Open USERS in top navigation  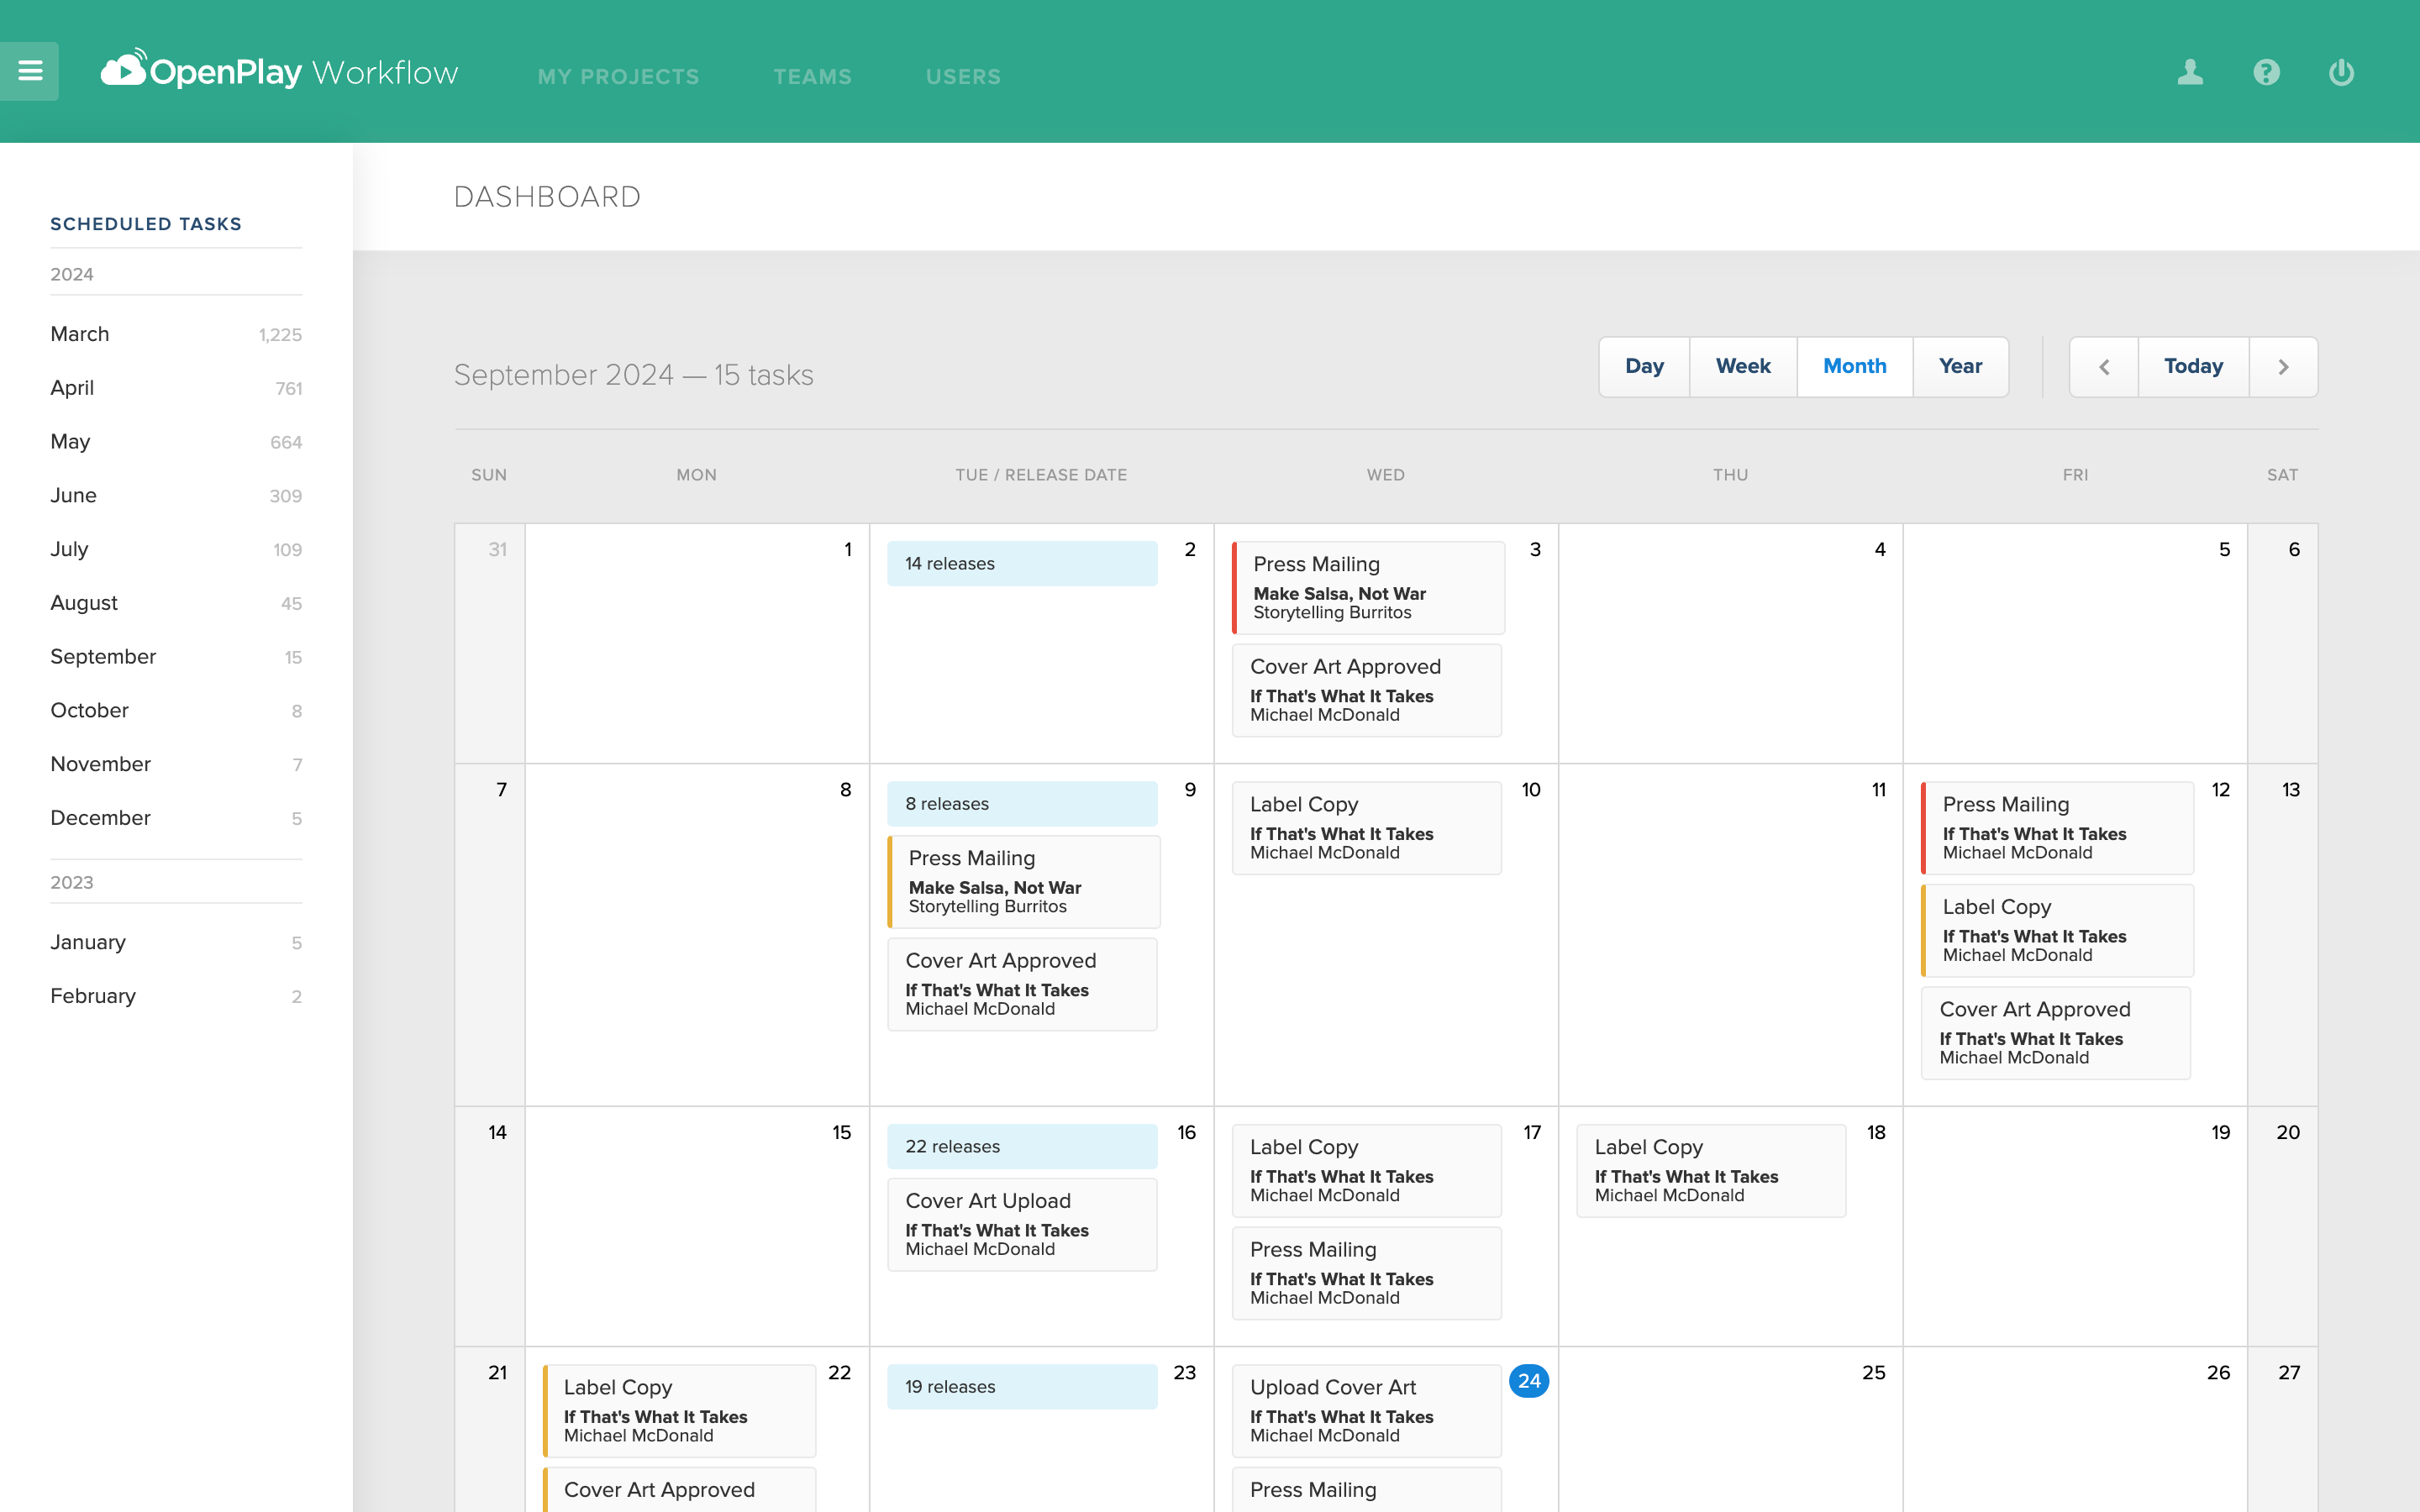(963, 77)
